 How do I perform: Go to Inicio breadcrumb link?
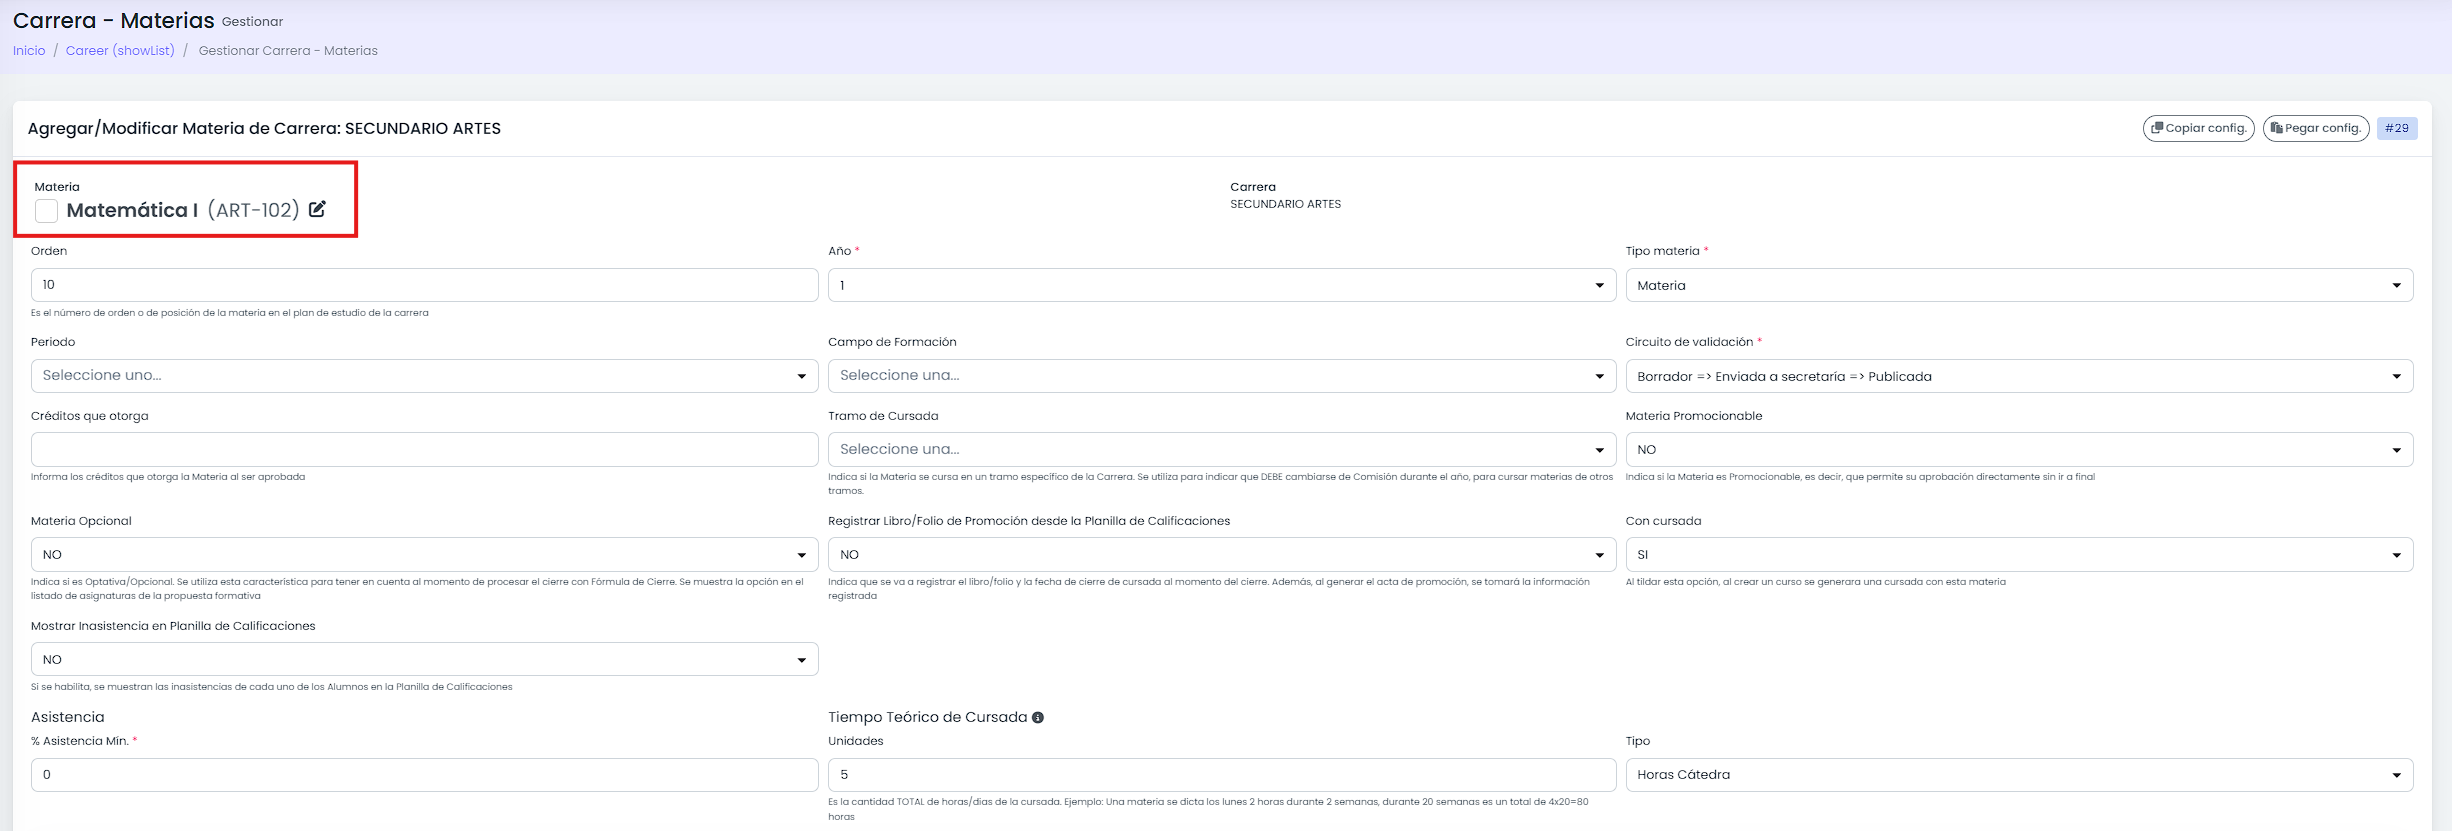click(29, 51)
